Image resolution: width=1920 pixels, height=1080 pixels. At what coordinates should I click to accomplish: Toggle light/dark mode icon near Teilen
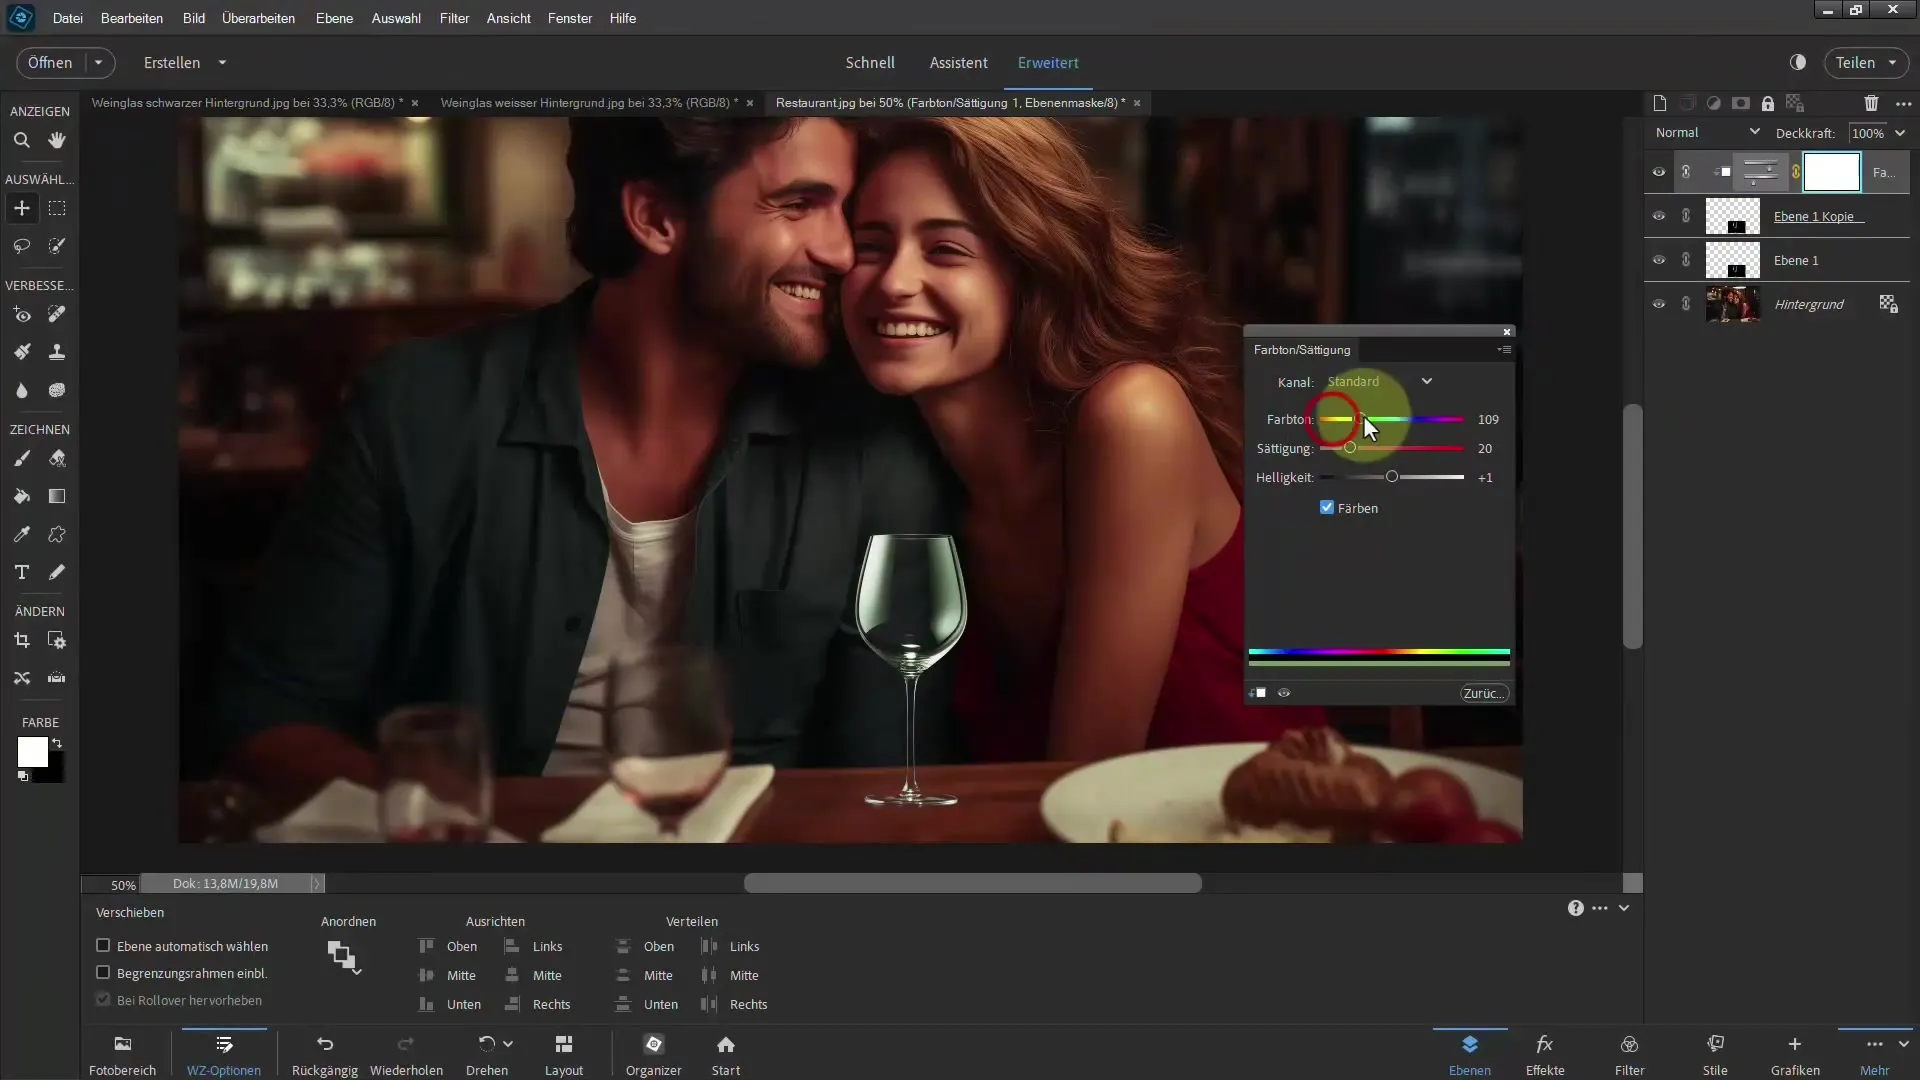pos(1798,62)
